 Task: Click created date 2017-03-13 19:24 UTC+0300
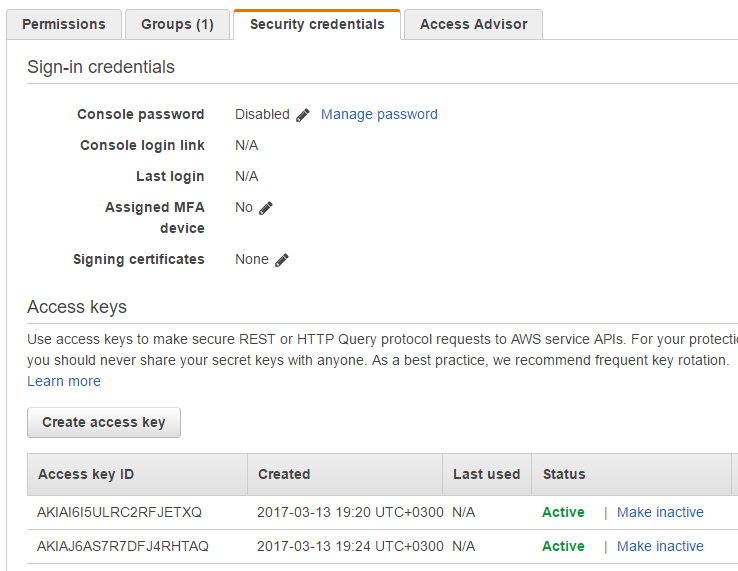coord(350,546)
